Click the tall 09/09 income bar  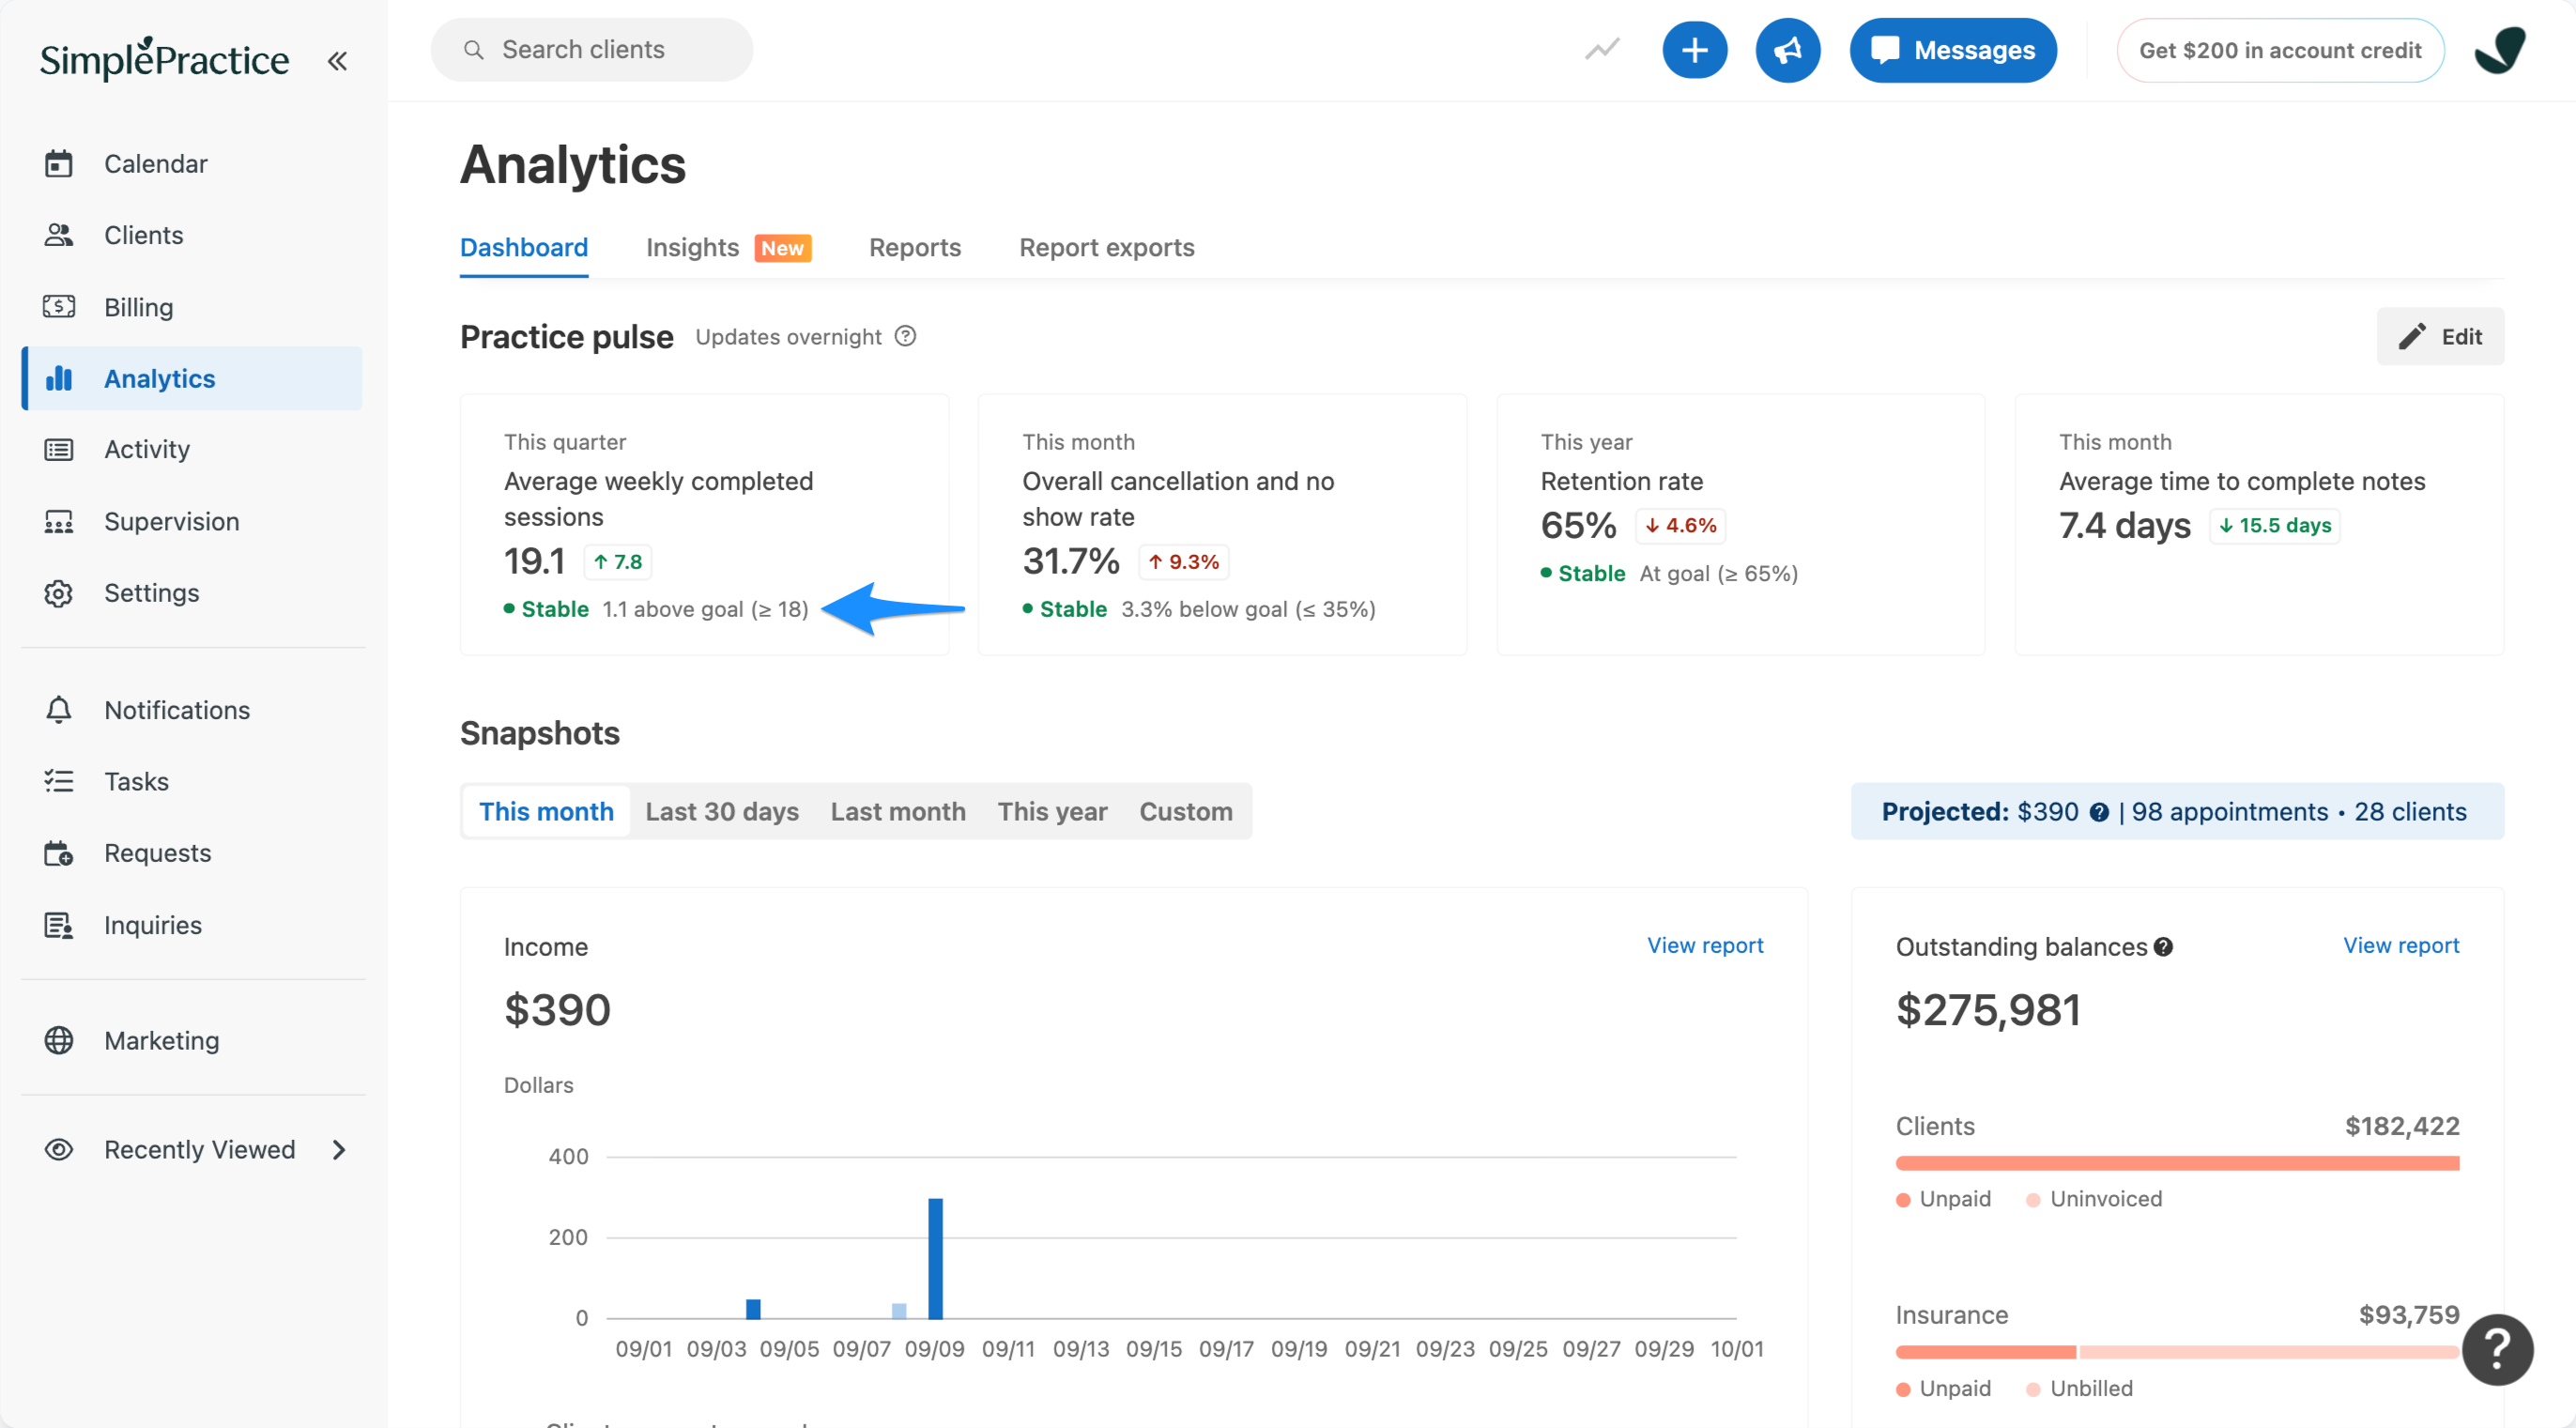935,1258
